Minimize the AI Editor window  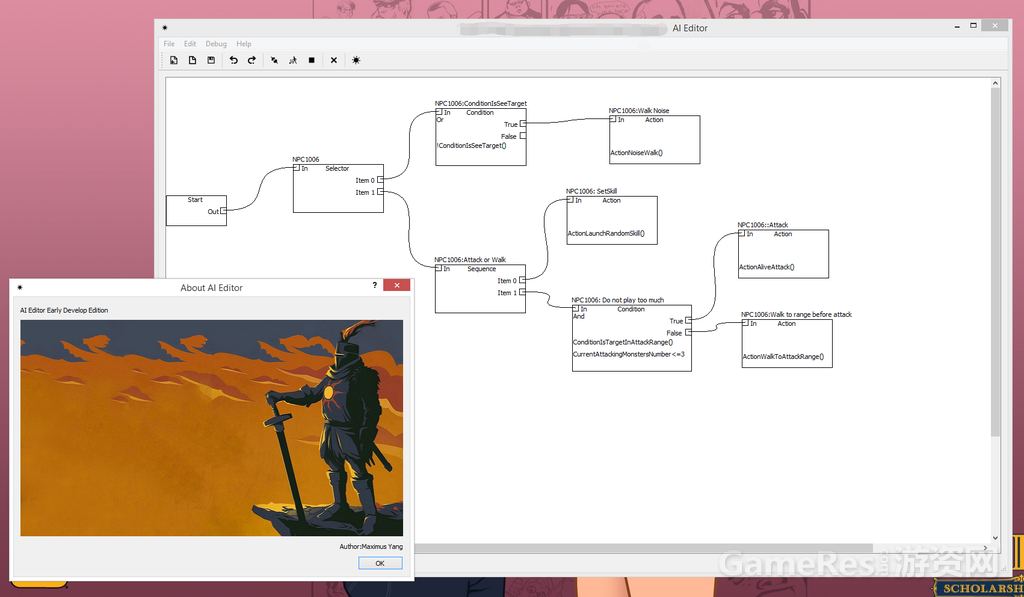click(x=957, y=26)
